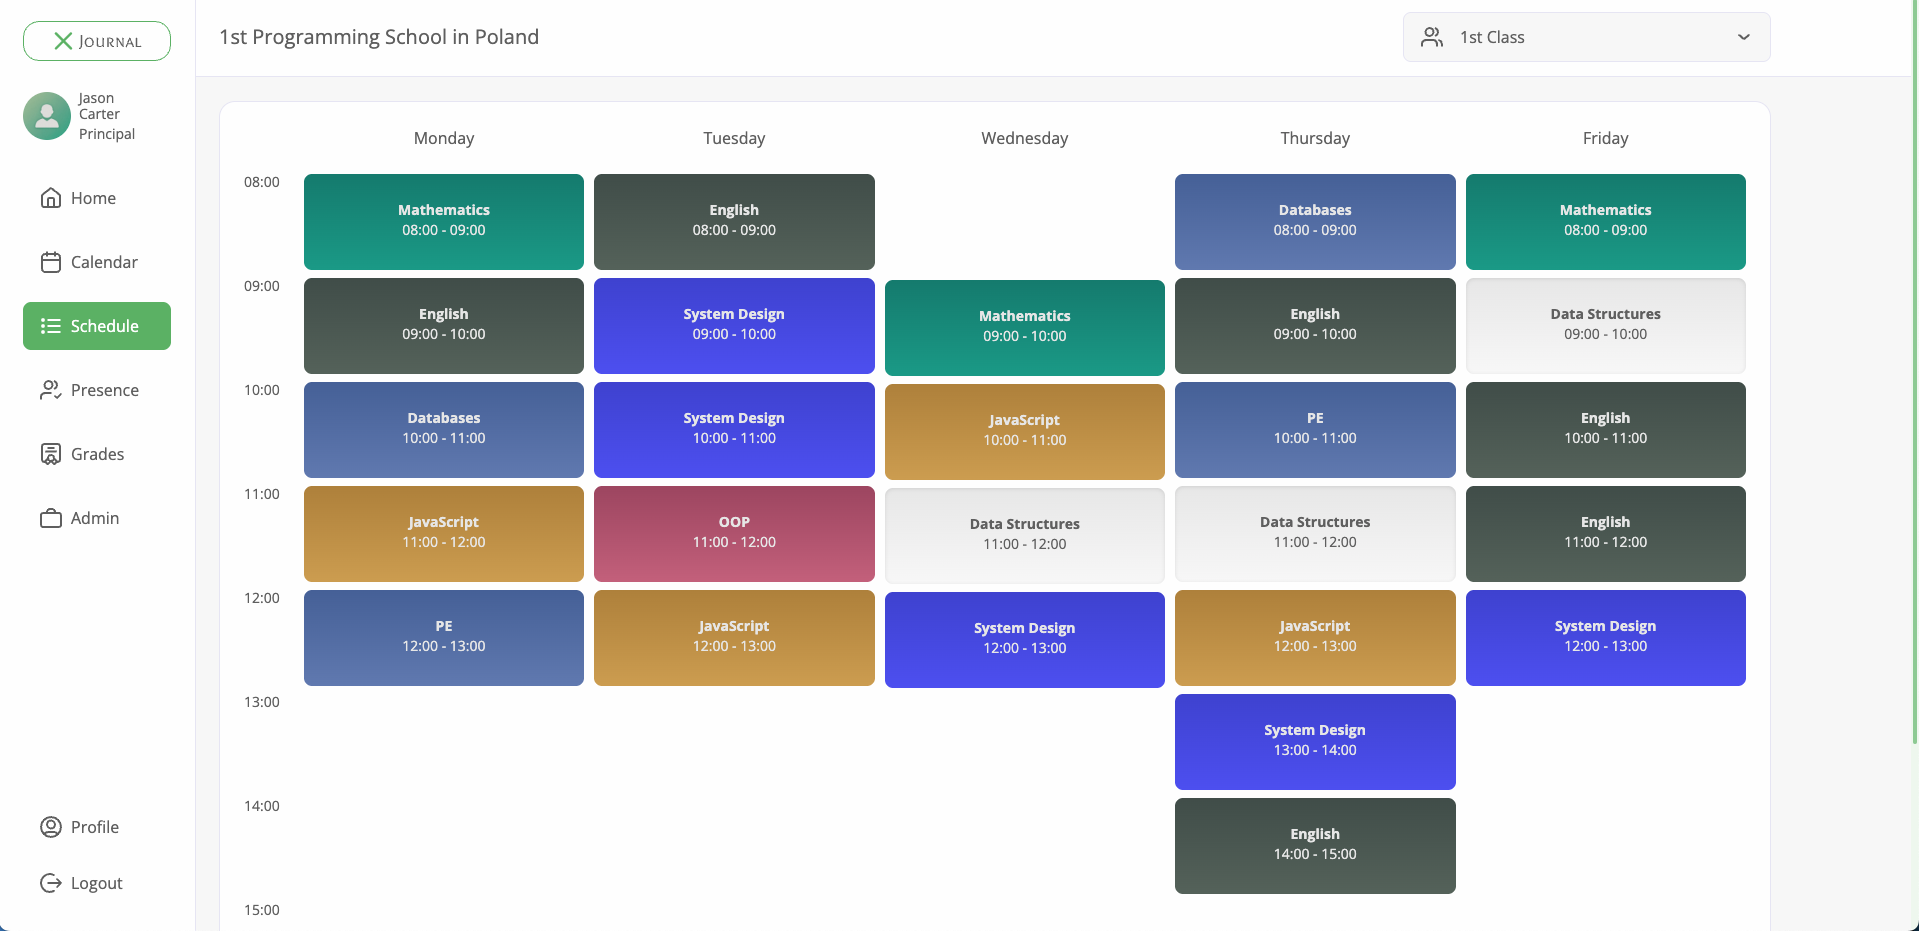The image size is (1919, 931).
Task: Click the people icon in class selector
Action: (x=1432, y=37)
